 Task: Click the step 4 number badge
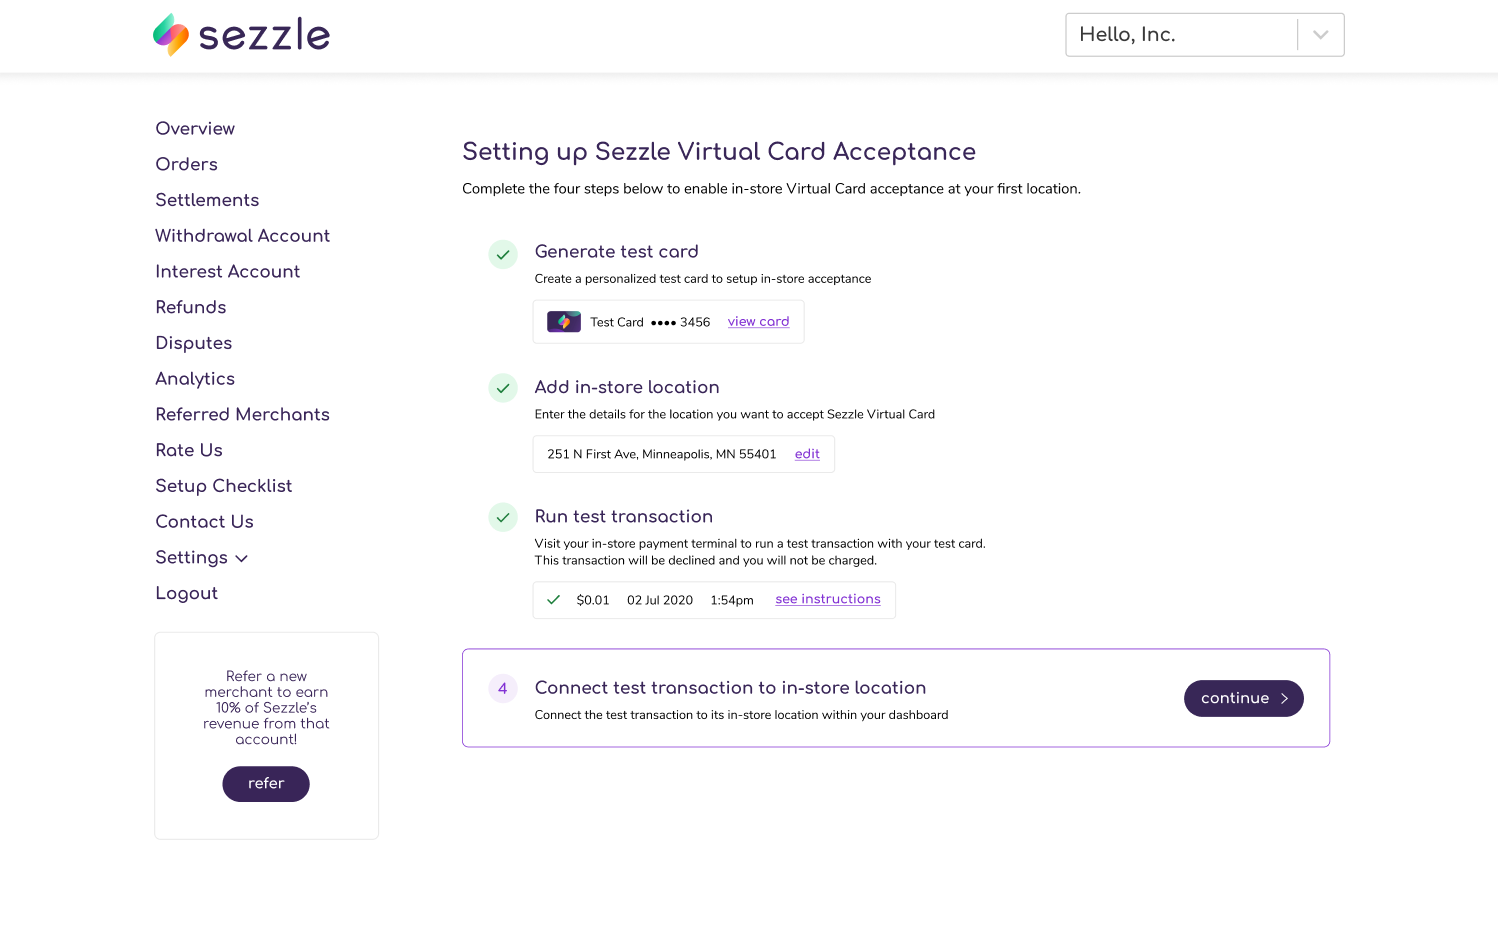click(503, 688)
